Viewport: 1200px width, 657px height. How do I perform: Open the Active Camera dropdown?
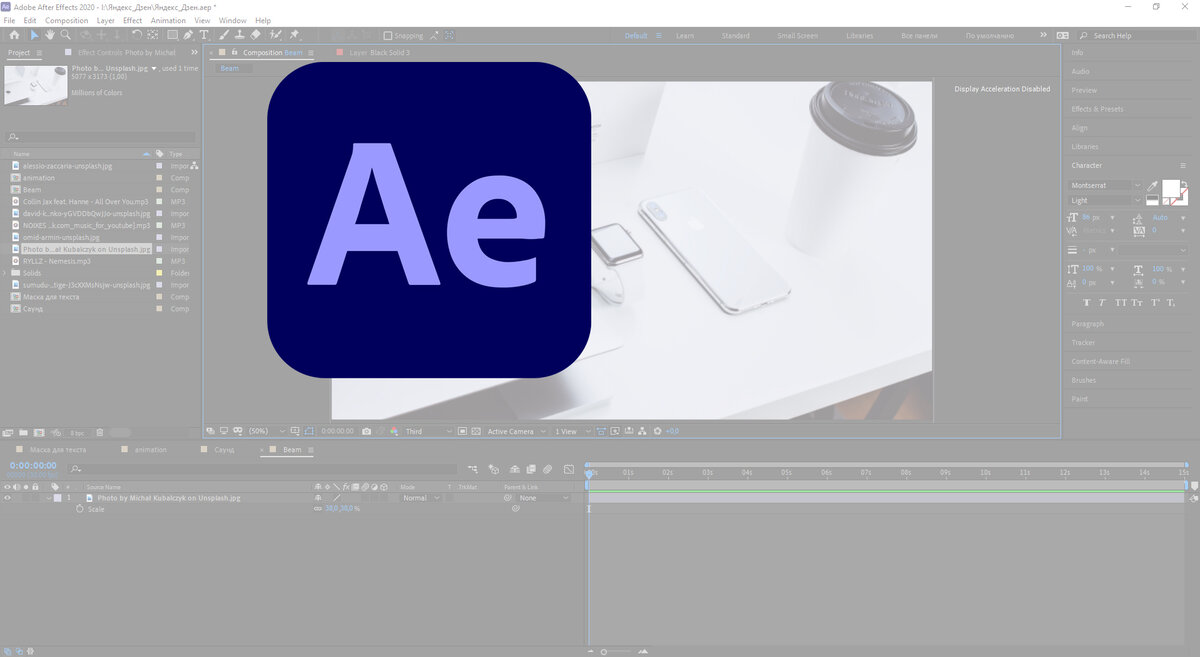[517, 431]
